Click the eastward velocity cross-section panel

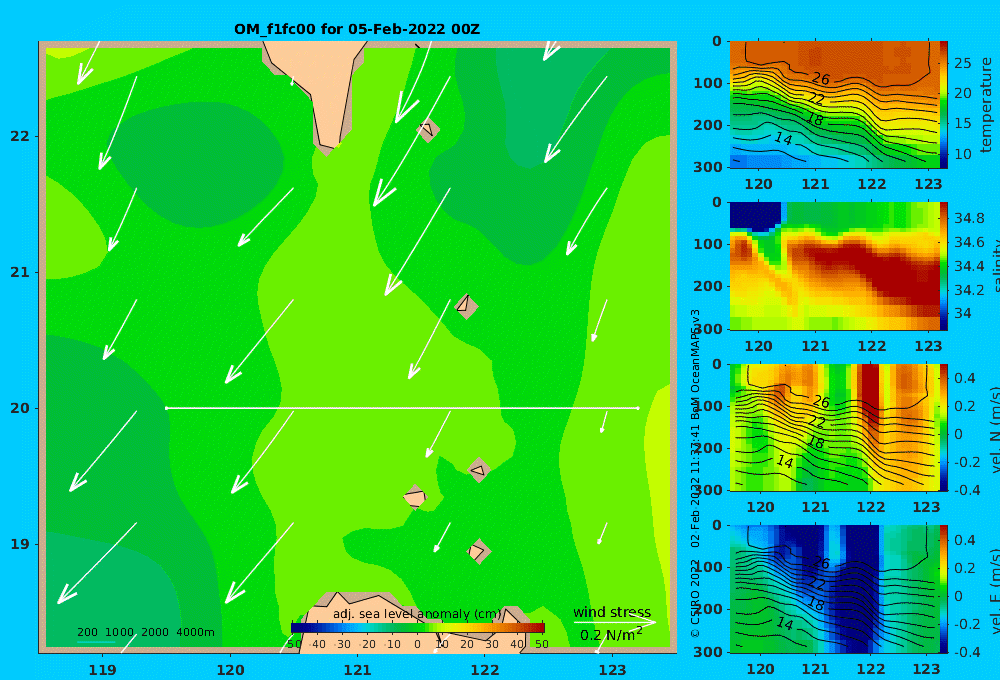[834, 589]
